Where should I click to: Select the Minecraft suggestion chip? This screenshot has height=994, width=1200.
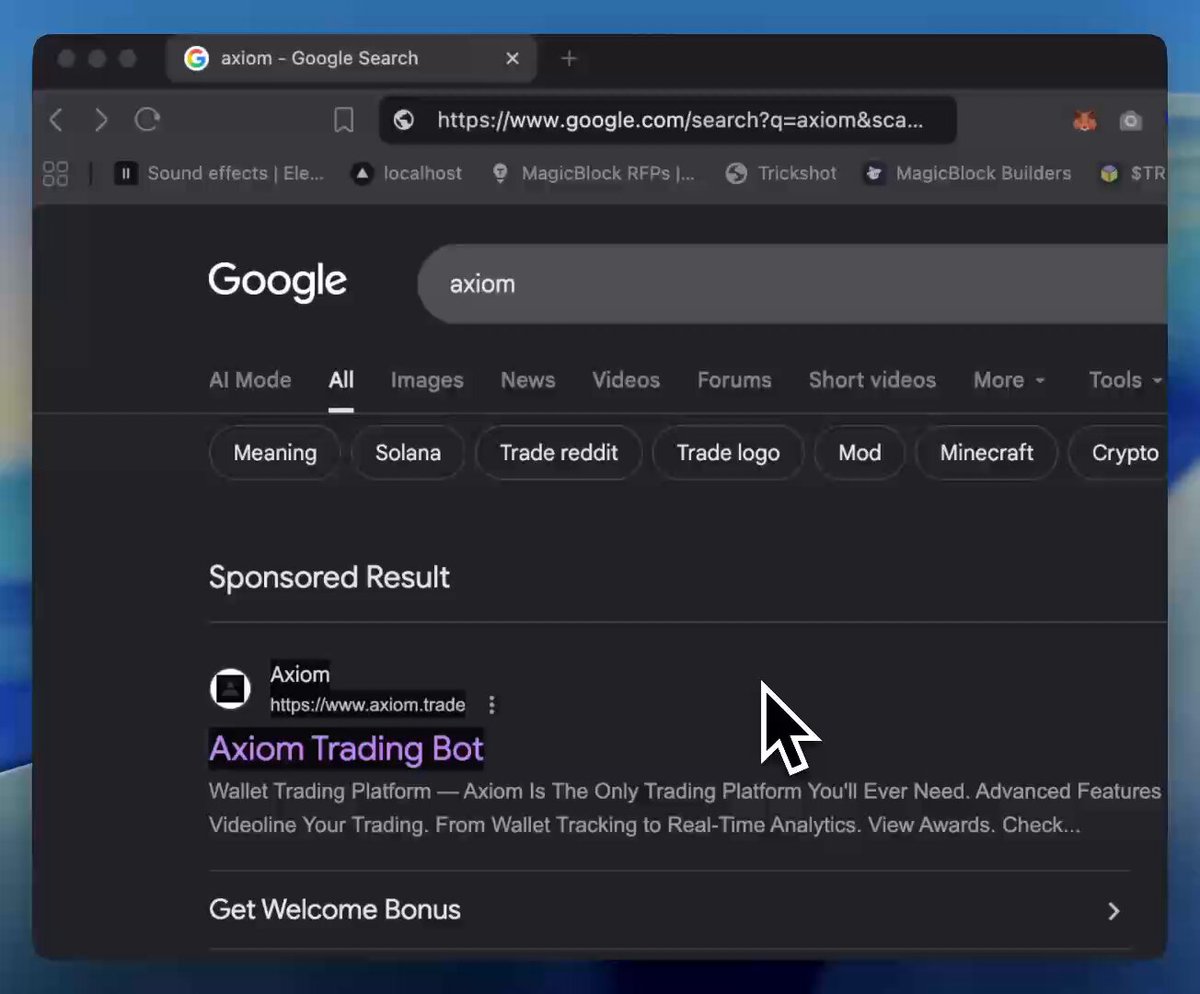coord(987,453)
